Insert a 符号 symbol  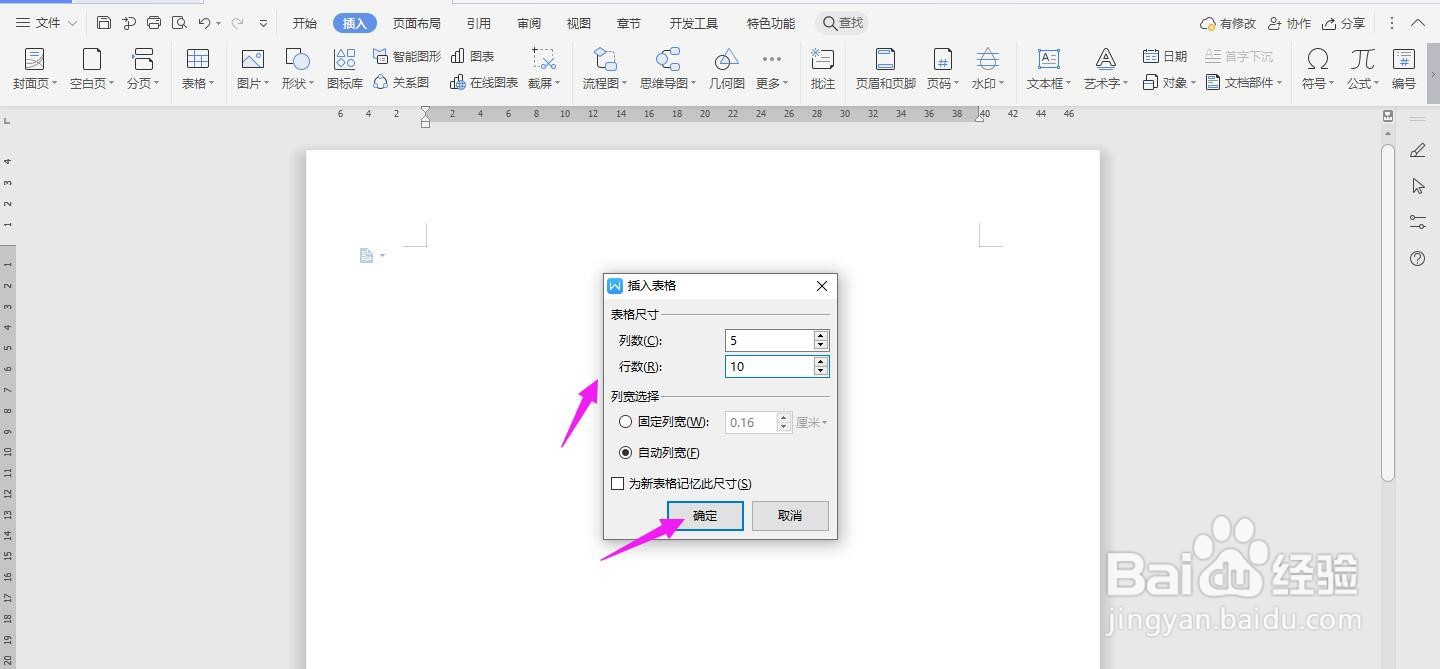click(x=1318, y=69)
